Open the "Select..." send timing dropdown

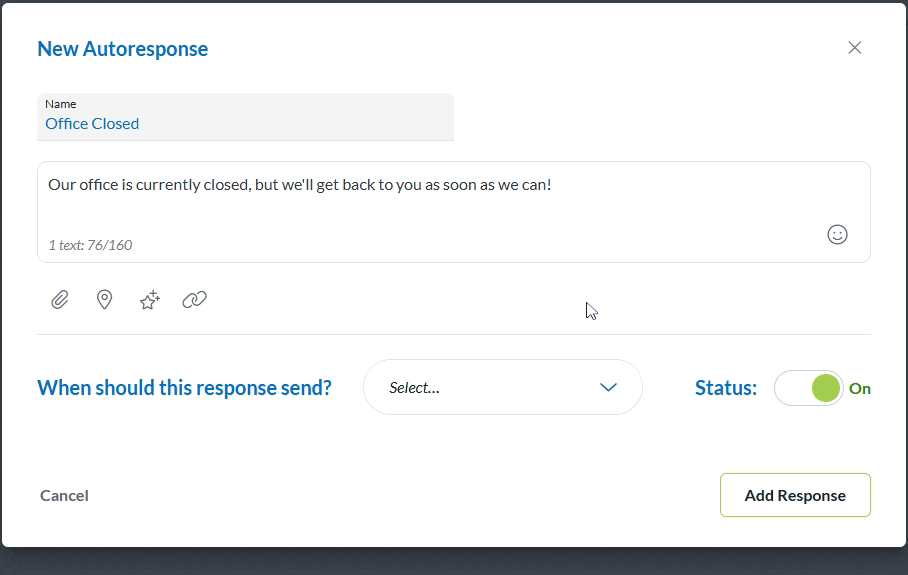pos(502,387)
